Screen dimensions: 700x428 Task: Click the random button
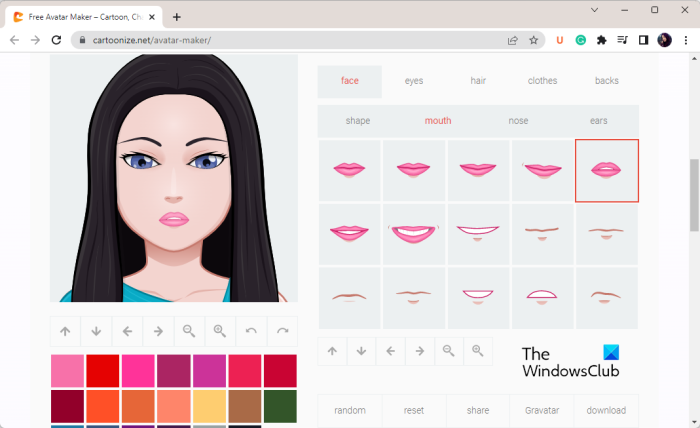click(x=350, y=411)
